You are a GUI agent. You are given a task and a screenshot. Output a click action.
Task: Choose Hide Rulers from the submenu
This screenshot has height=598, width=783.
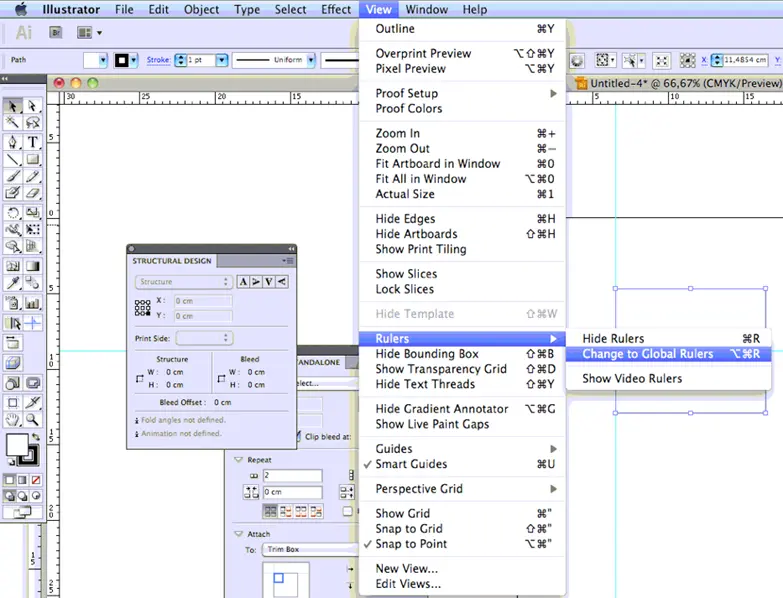(x=668, y=338)
